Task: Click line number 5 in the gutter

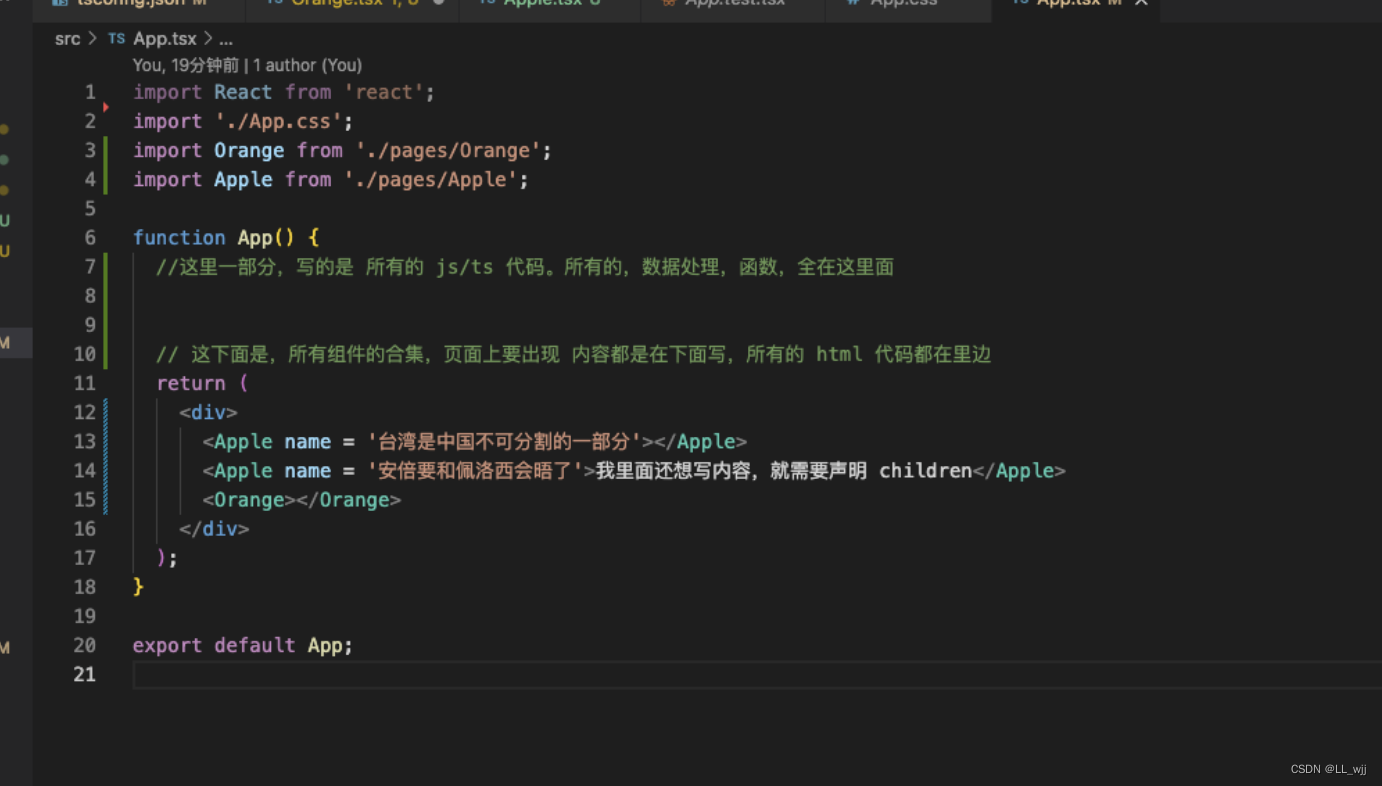Action: click(x=91, y=208)
